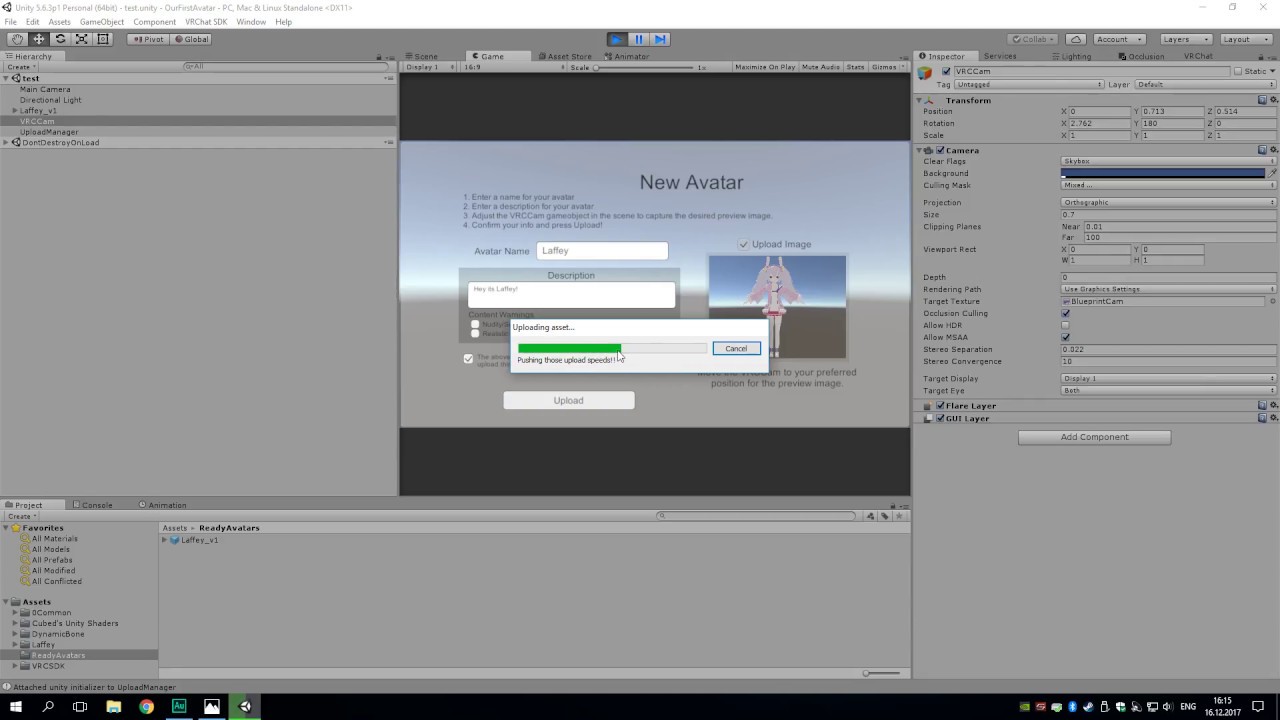Open the GameObject menu
Viewport: 1280px width, 720px height.
(102, 22)
